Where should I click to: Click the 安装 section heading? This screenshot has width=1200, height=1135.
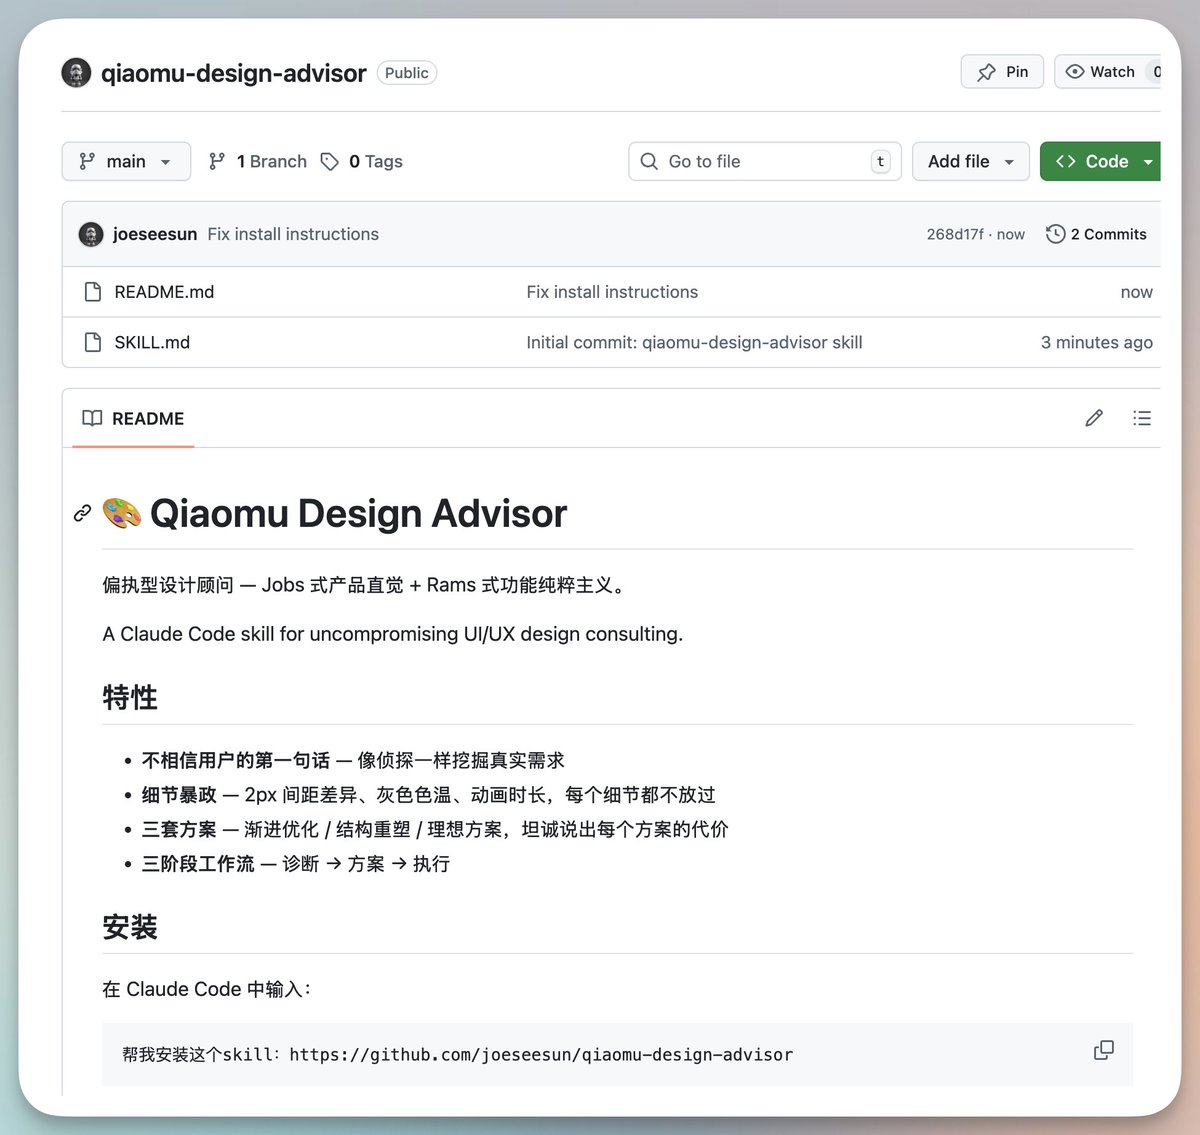[x=130, y=926]
